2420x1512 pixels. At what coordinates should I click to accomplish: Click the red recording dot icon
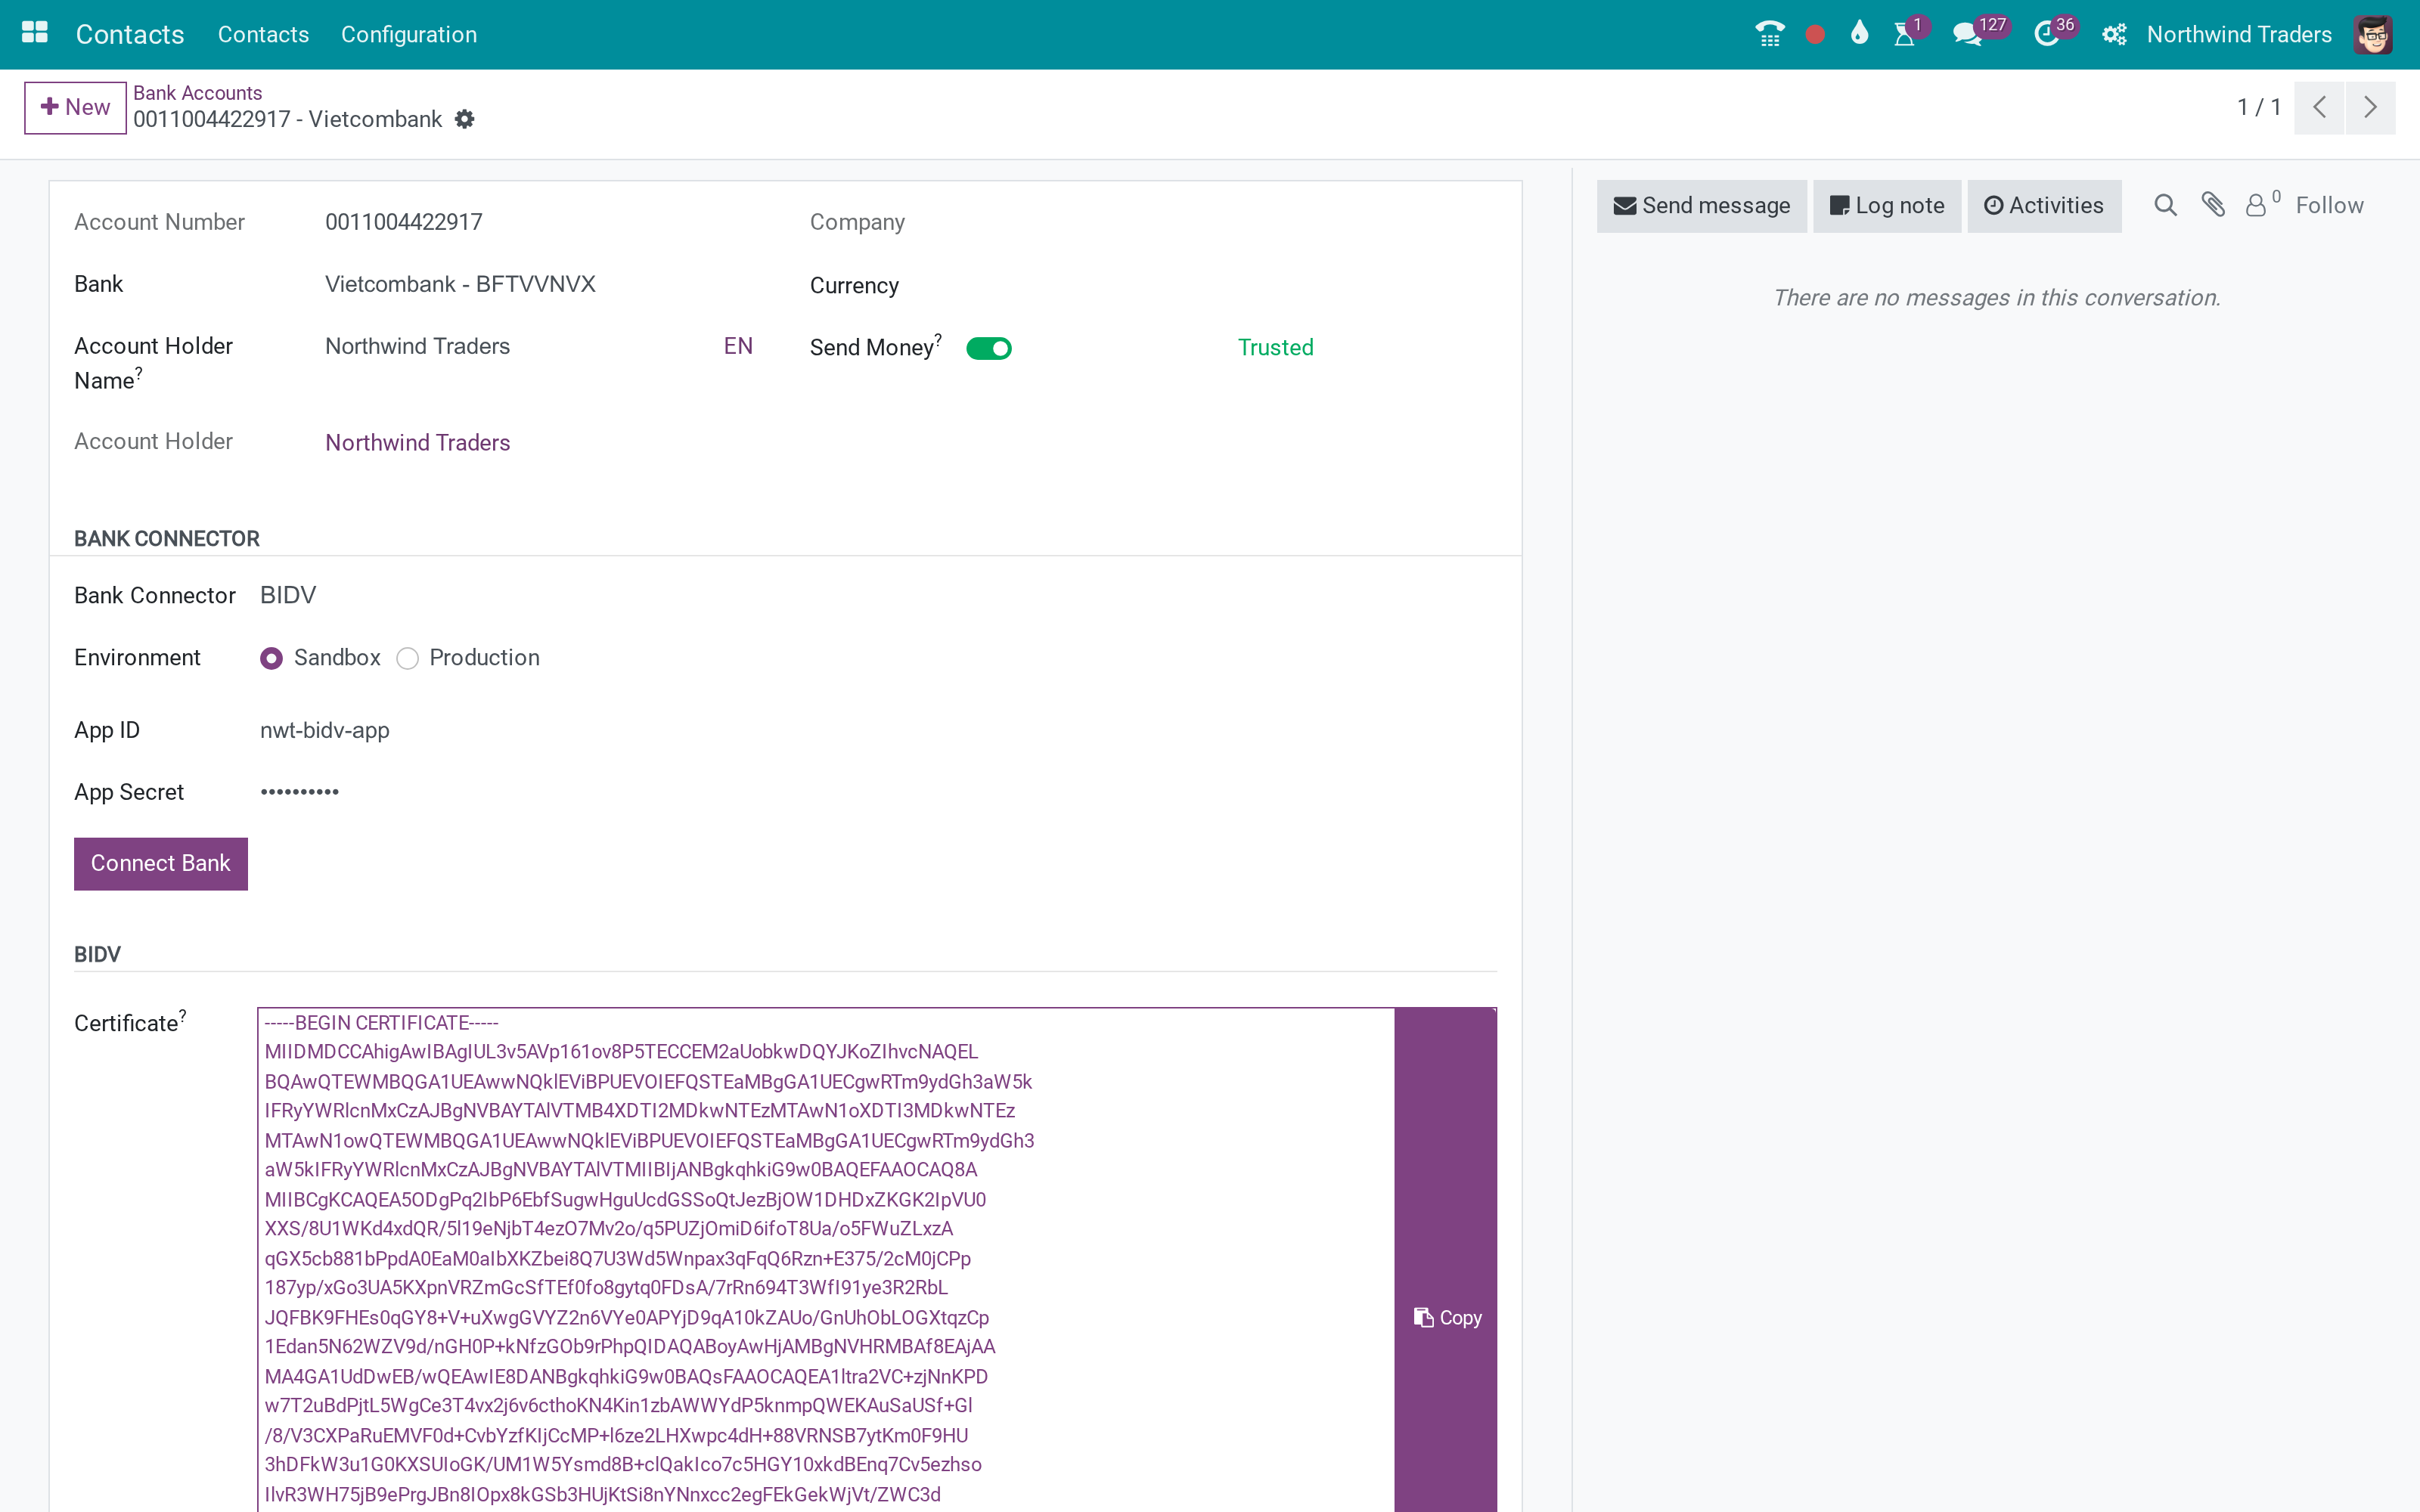[x=1815, y=35]
